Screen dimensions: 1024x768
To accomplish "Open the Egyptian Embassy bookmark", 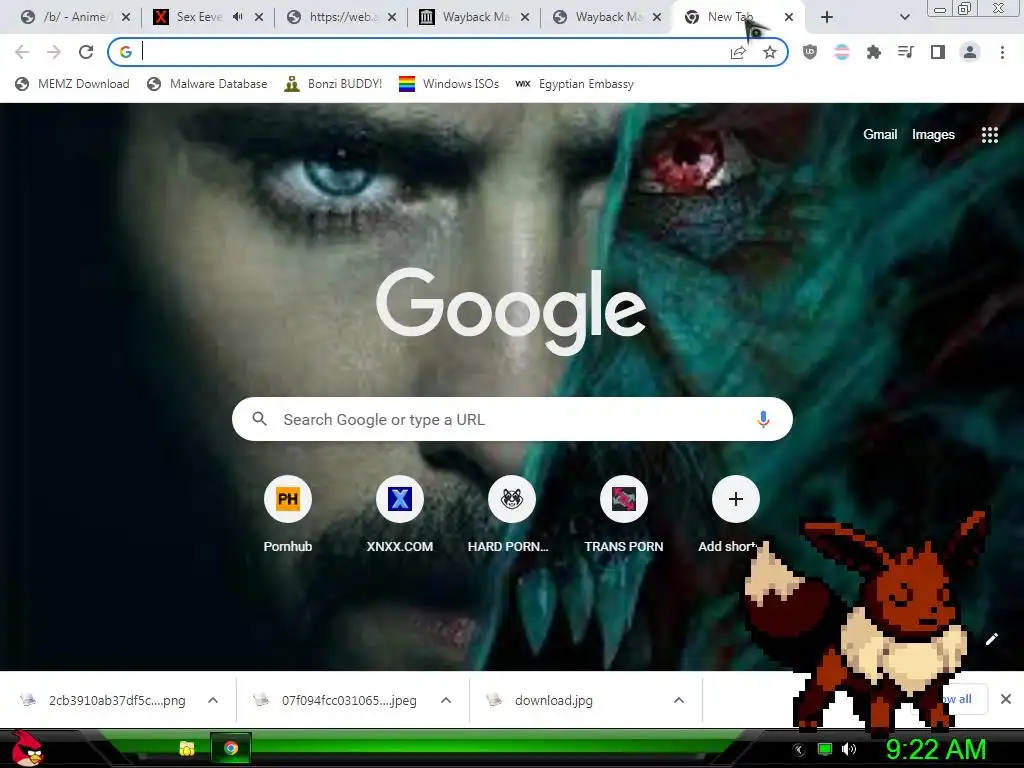I will point(575,84).
